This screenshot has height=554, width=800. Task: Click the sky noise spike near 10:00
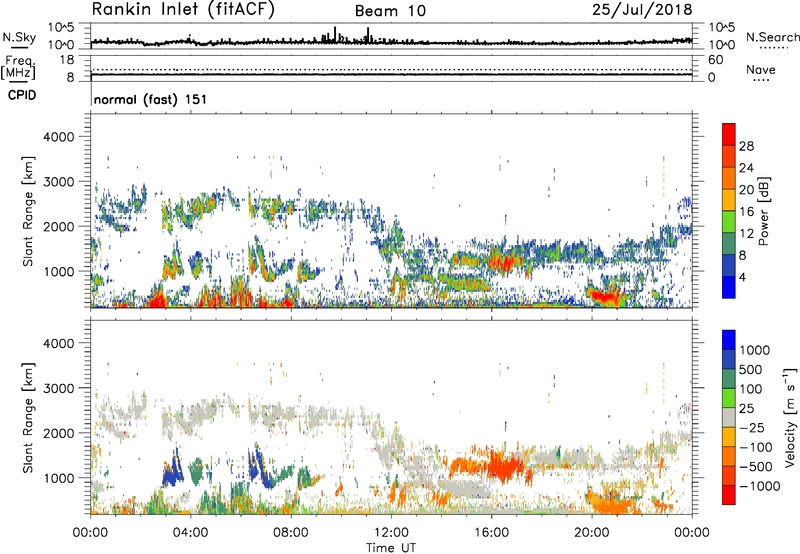(335, 34)
